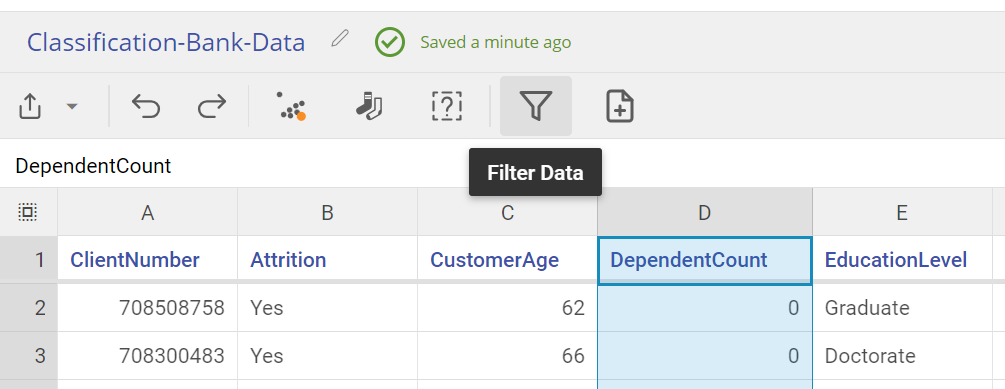Click the Attrition Yes cell in row 3
The image size is (1005, 389).
[328, 356]
